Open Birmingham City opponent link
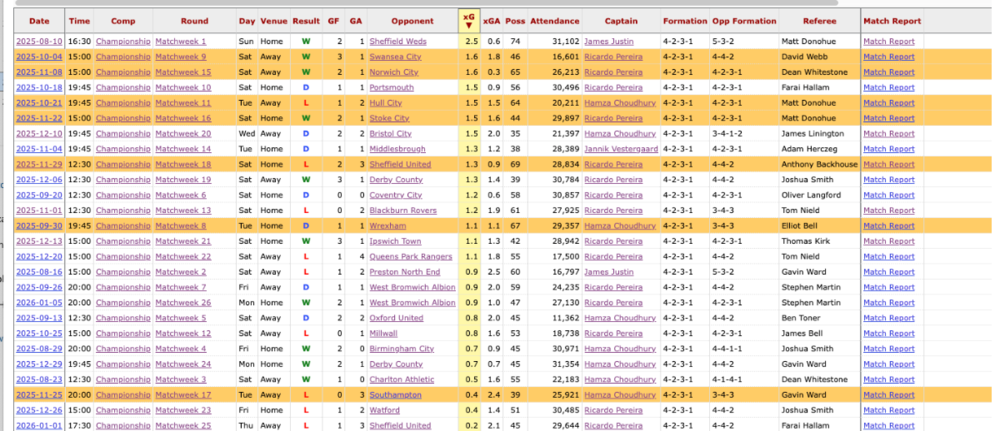Image resolution: width=1000 pixels, height=431 pixels. point(402,349)
